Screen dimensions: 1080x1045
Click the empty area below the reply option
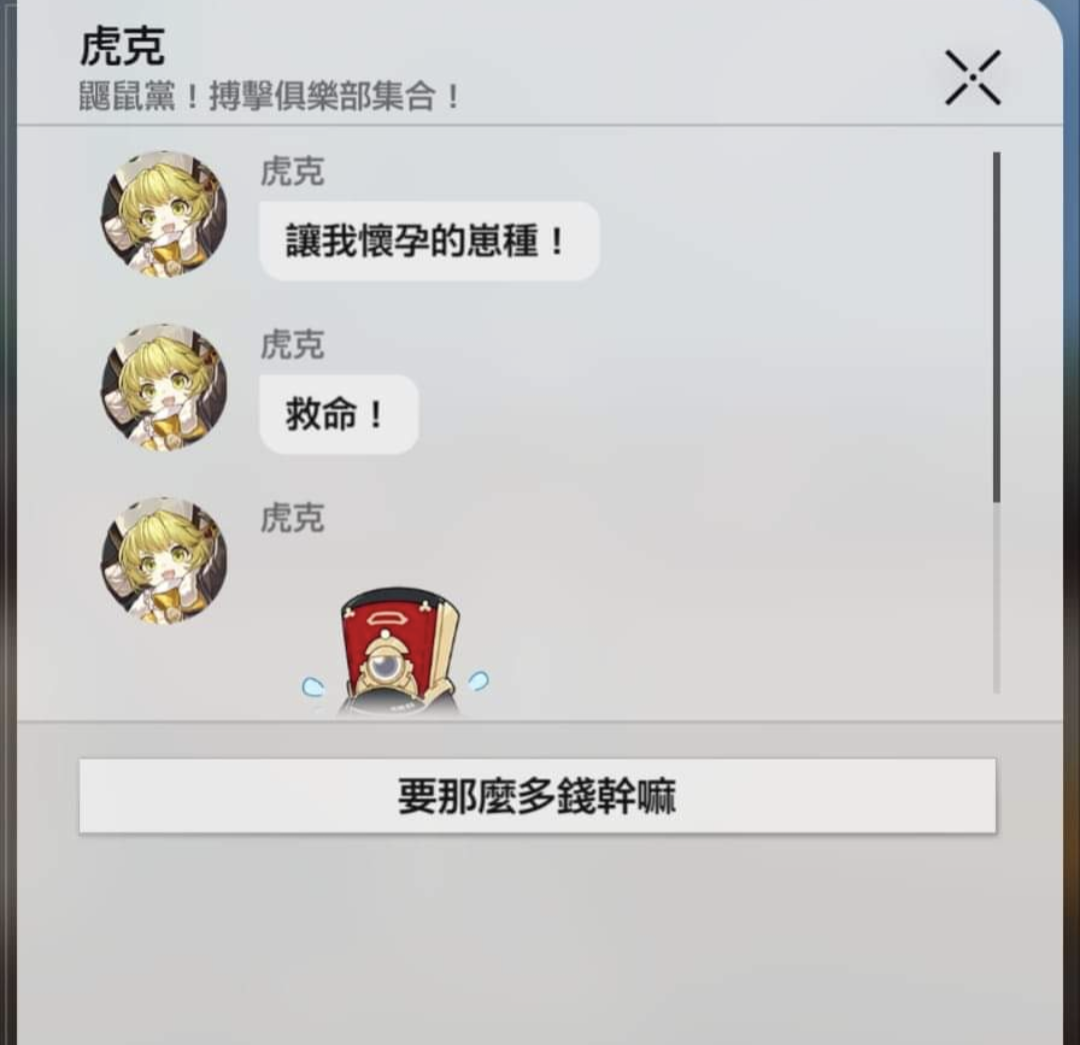537,937
